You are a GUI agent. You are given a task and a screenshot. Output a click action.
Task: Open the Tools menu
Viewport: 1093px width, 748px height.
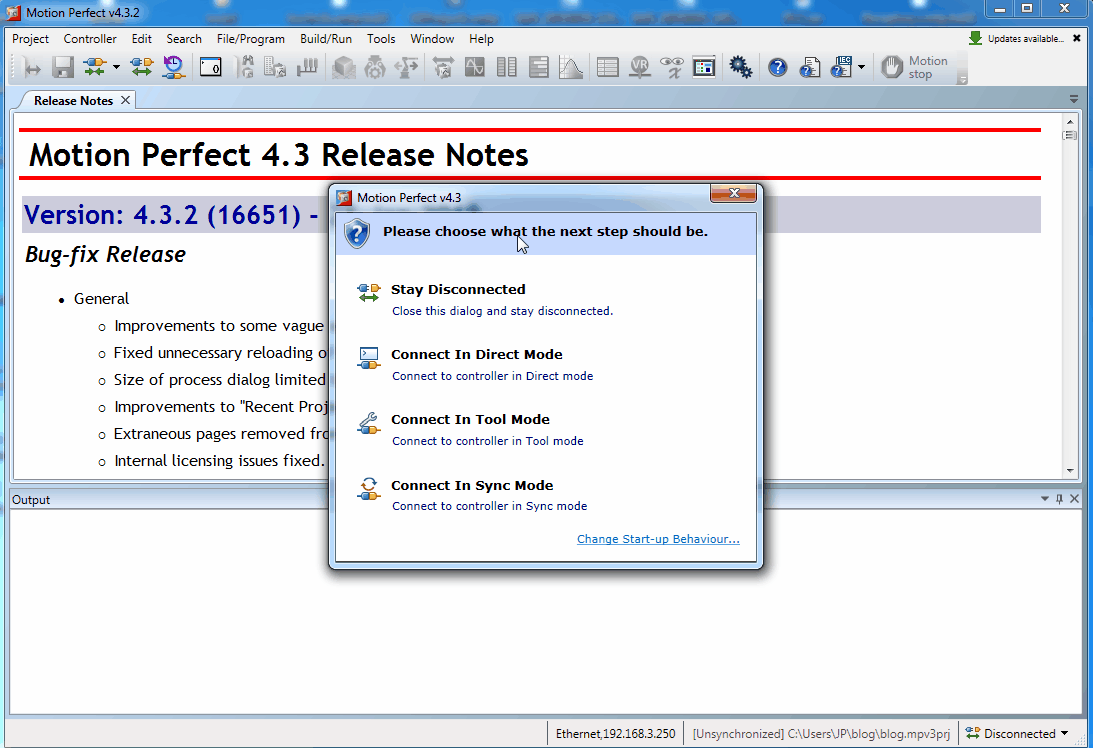381,39
